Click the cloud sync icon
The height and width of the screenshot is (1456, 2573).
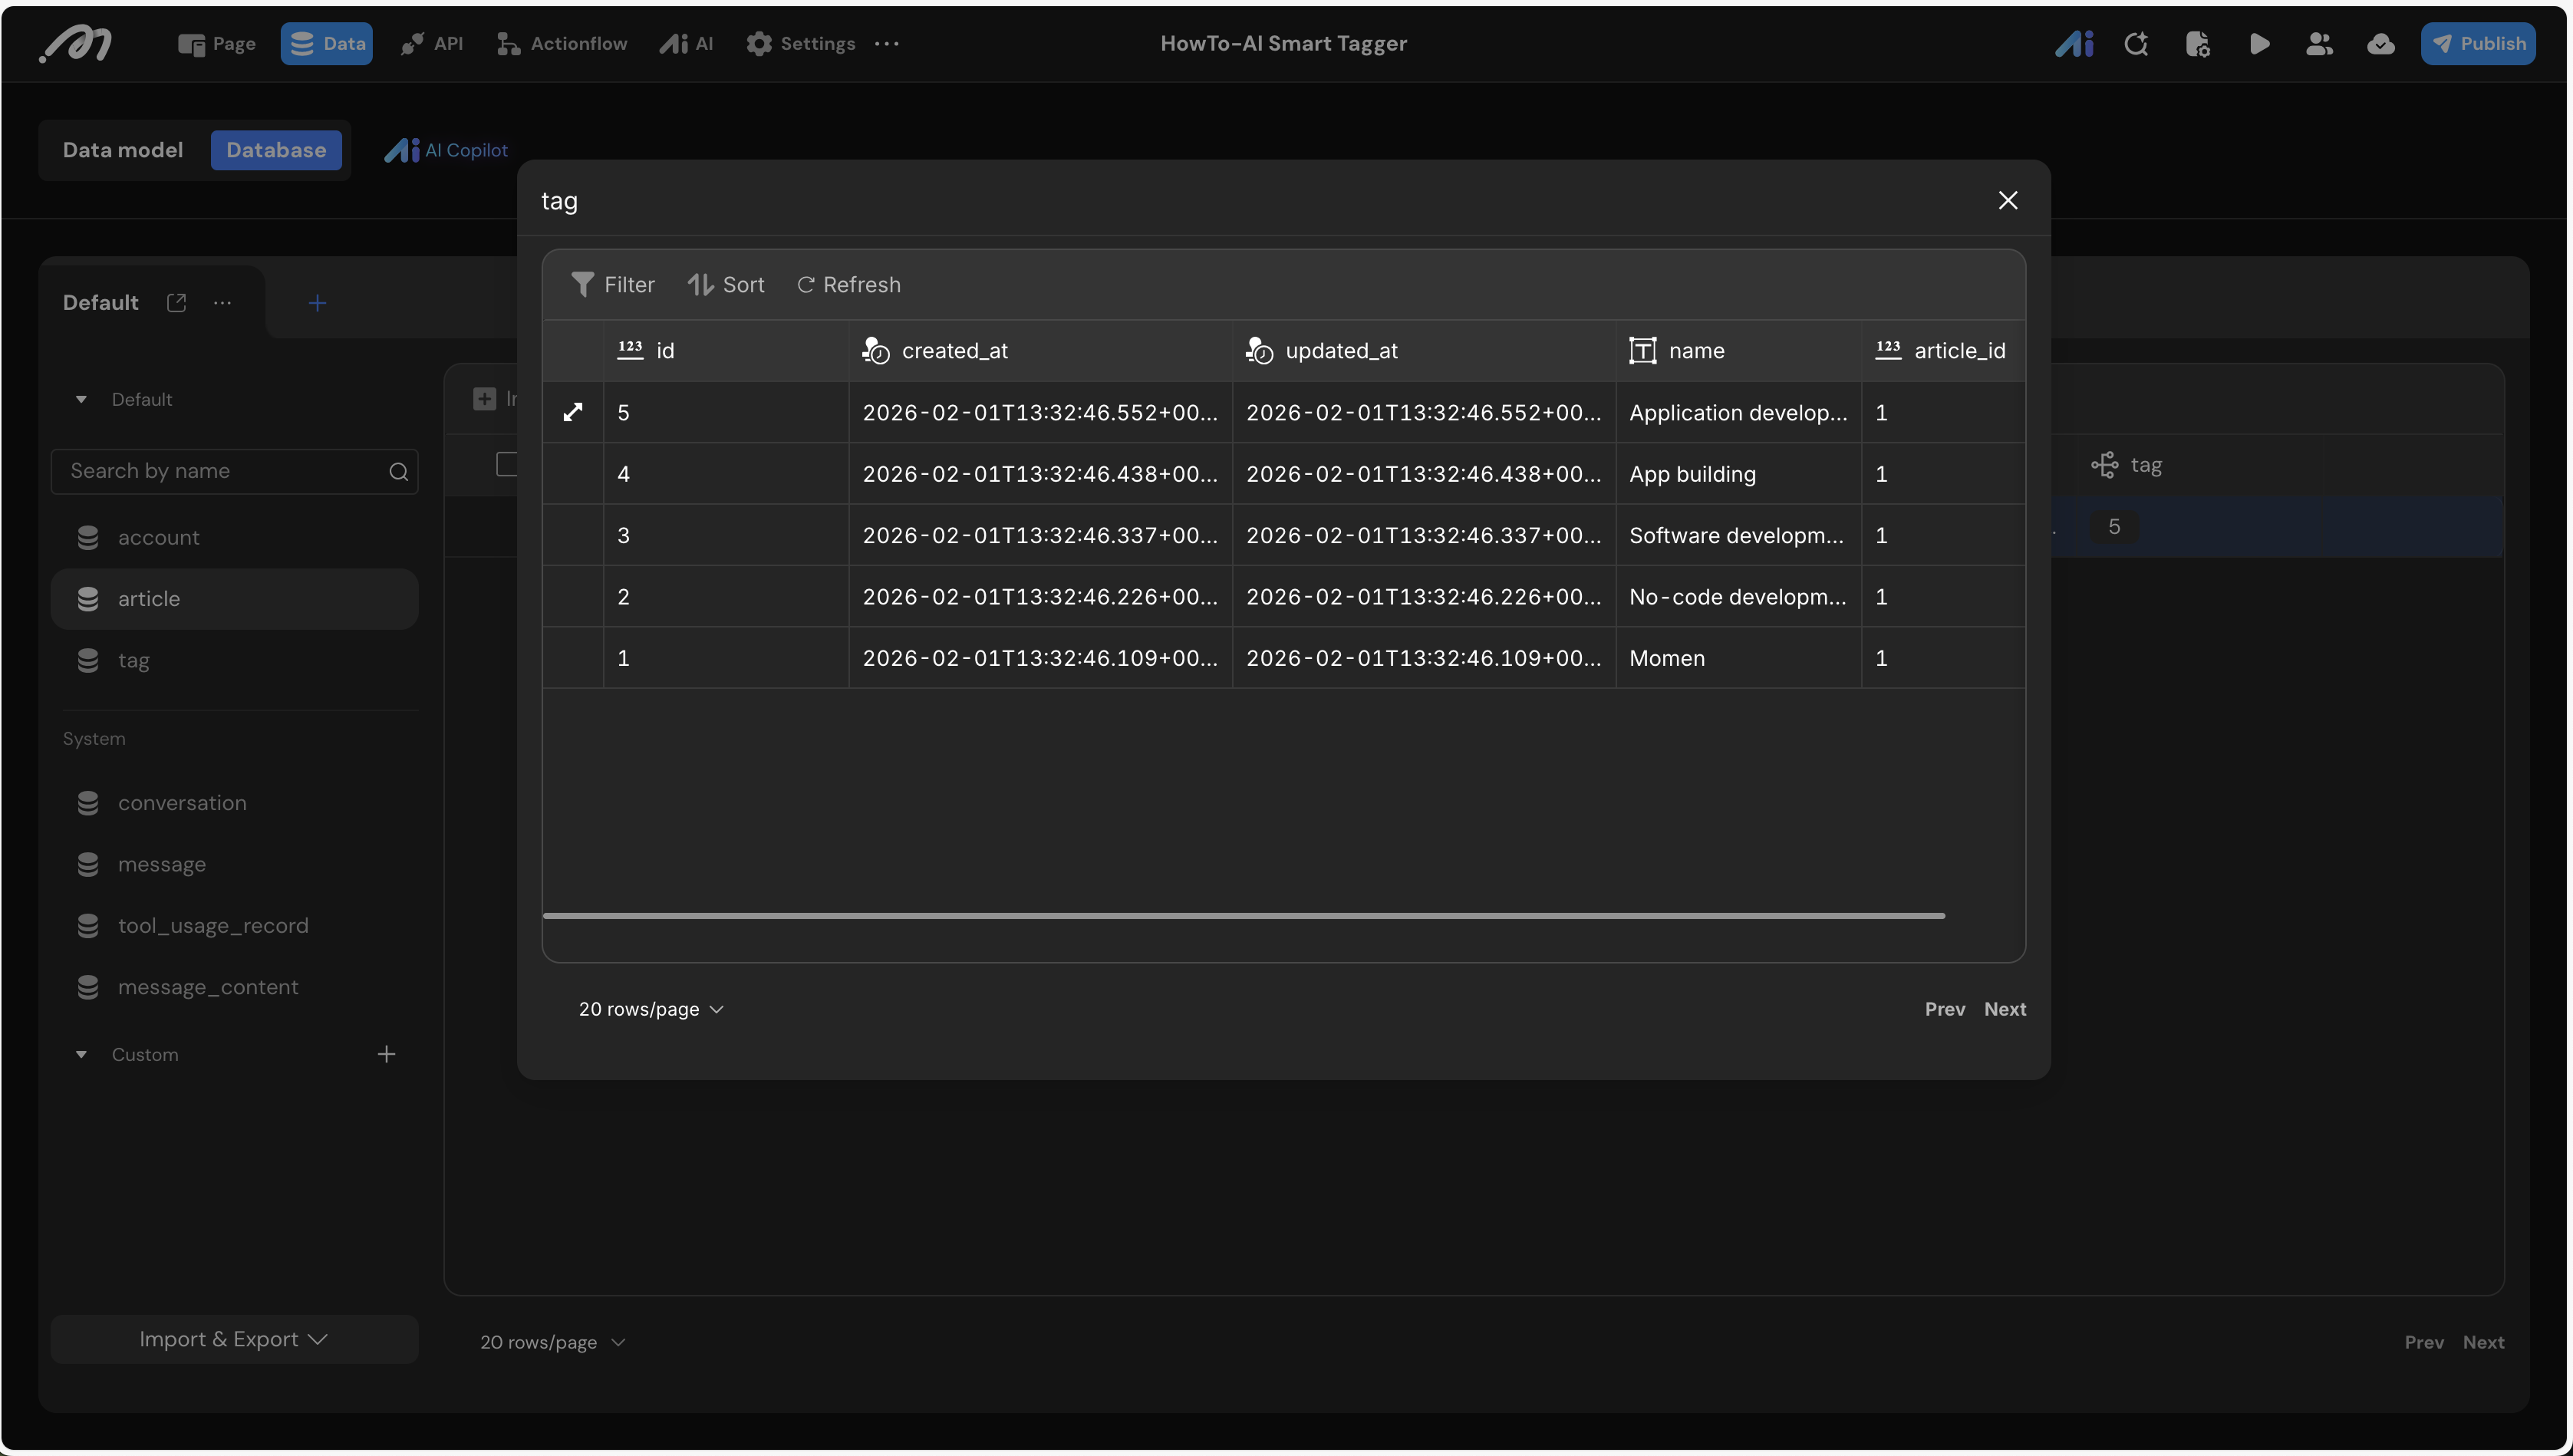2380,44
